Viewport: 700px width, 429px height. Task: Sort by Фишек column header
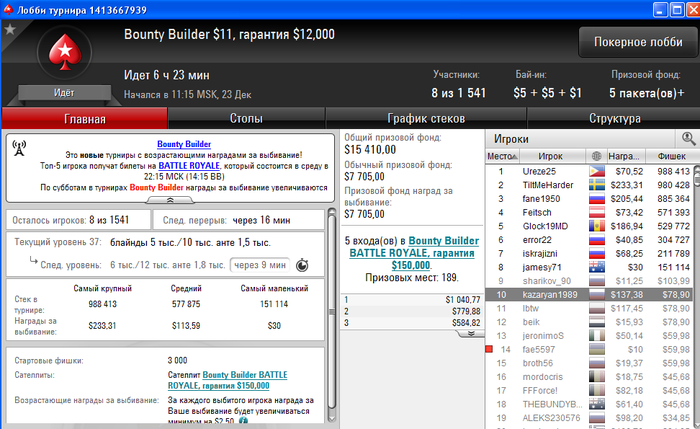[x=671, y=156]
